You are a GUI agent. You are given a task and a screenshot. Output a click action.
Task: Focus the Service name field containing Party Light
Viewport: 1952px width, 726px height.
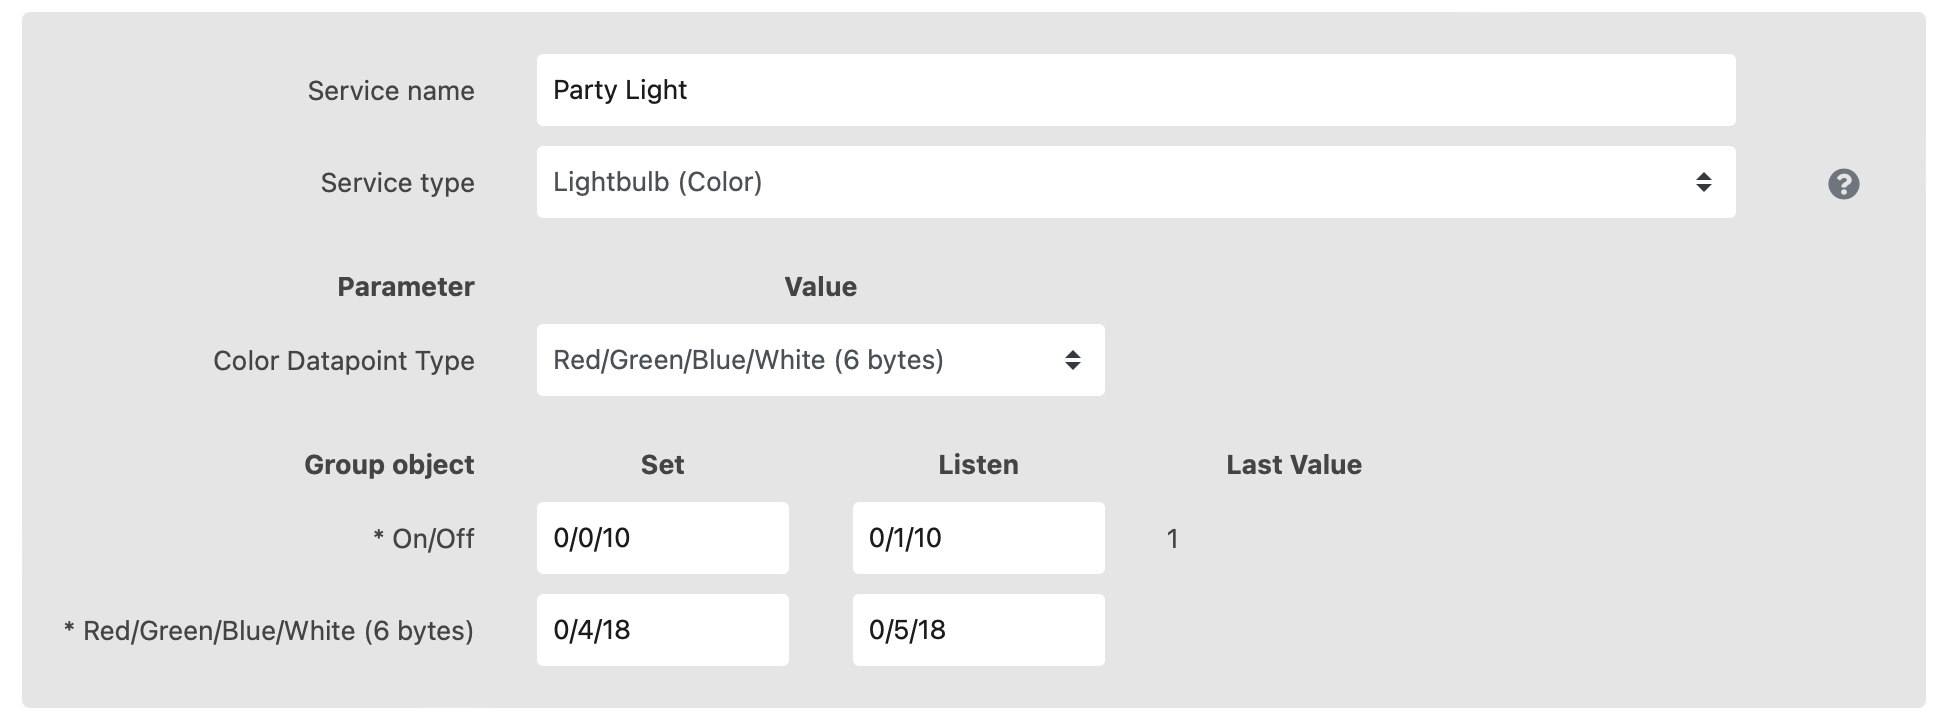(1135, 90)
